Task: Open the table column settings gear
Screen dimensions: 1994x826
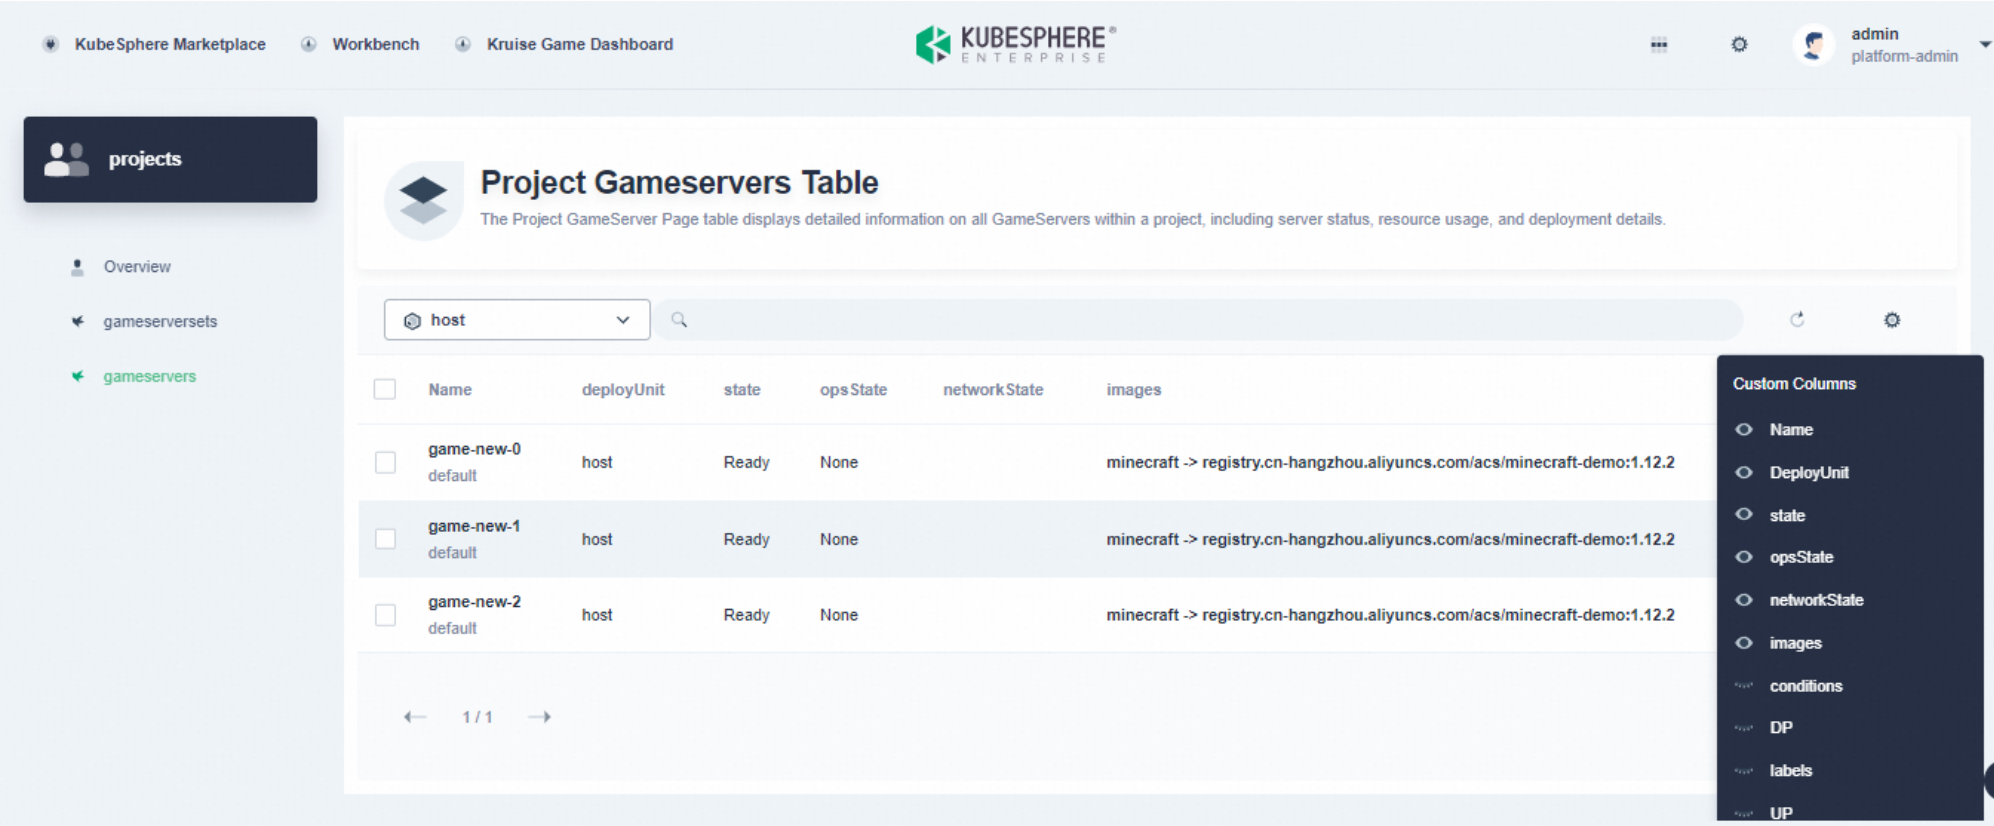Action: (1891, 320)
